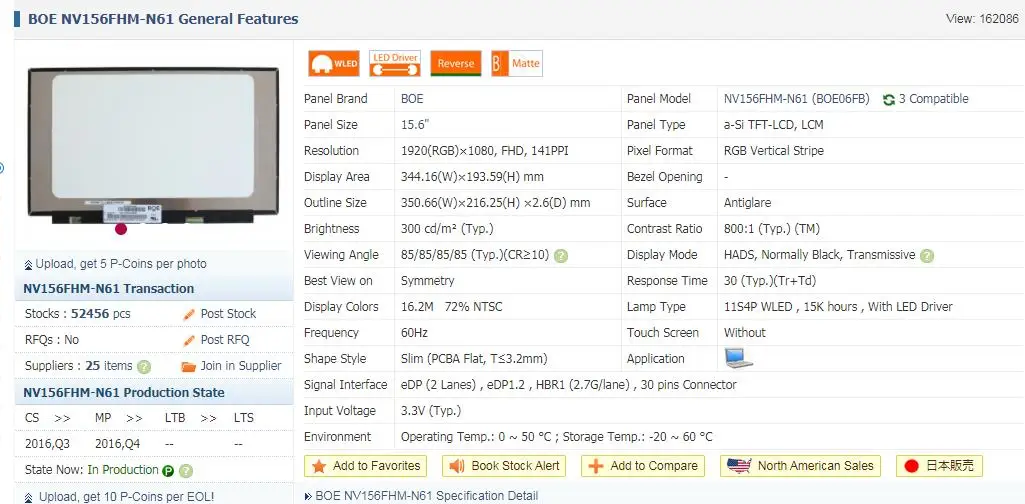Click the green P in-production icon
The image size is (1025, 504).
pos(168,471)
